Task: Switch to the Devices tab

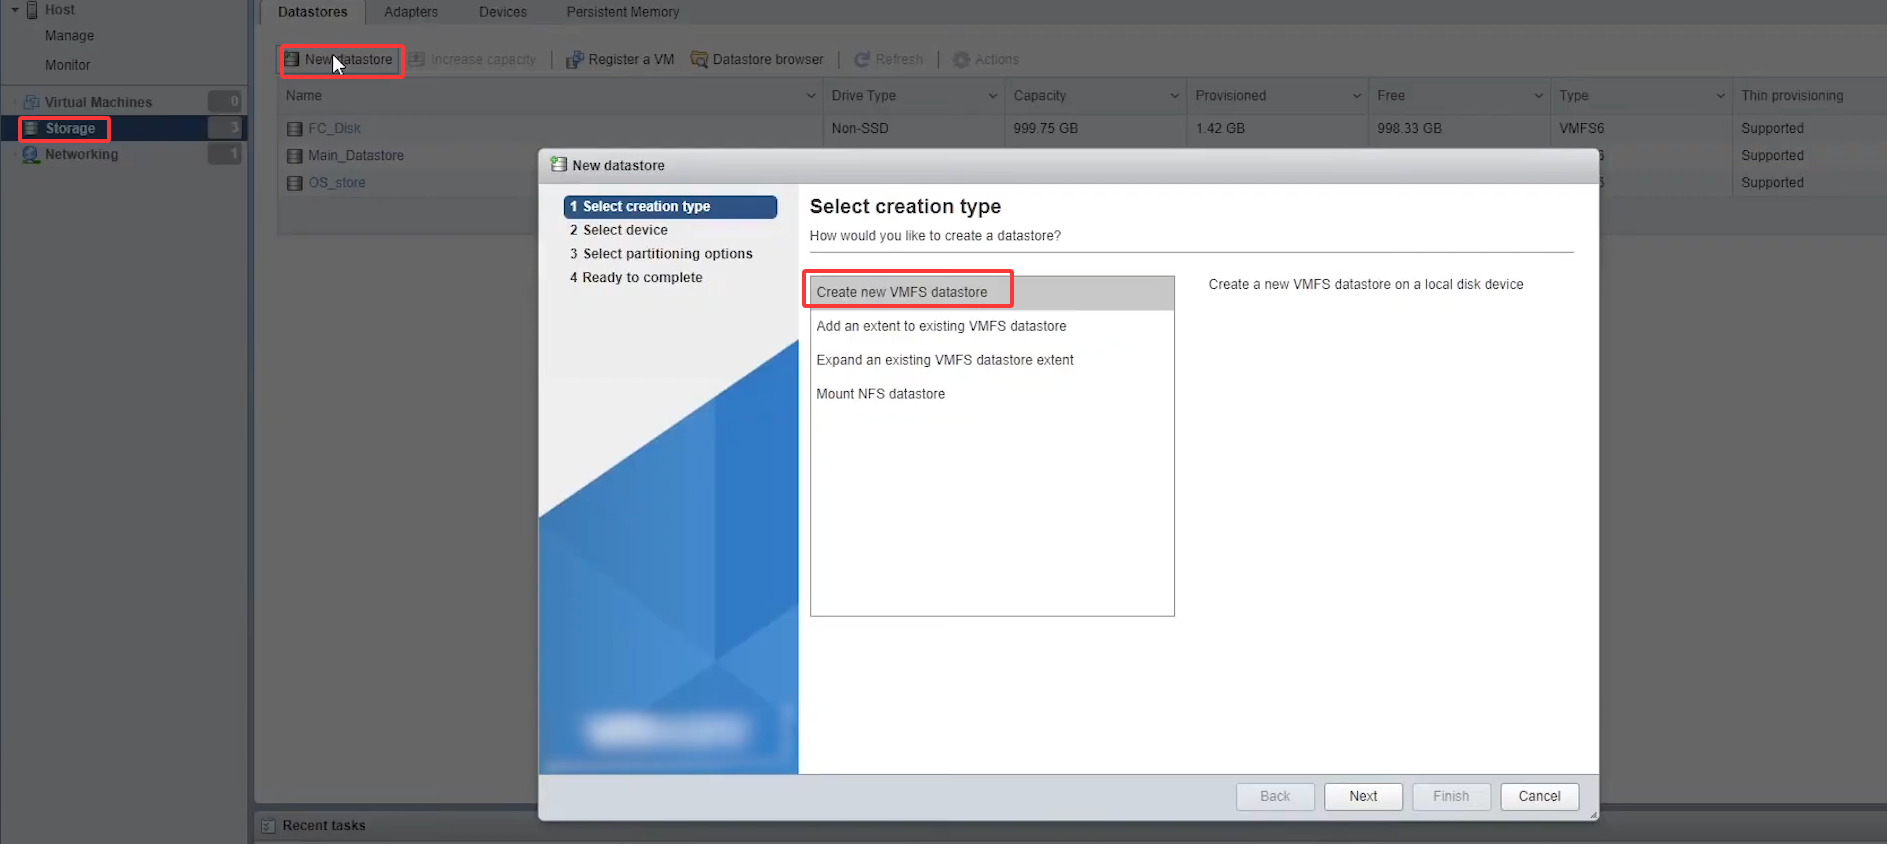Action: coord(503,12)
